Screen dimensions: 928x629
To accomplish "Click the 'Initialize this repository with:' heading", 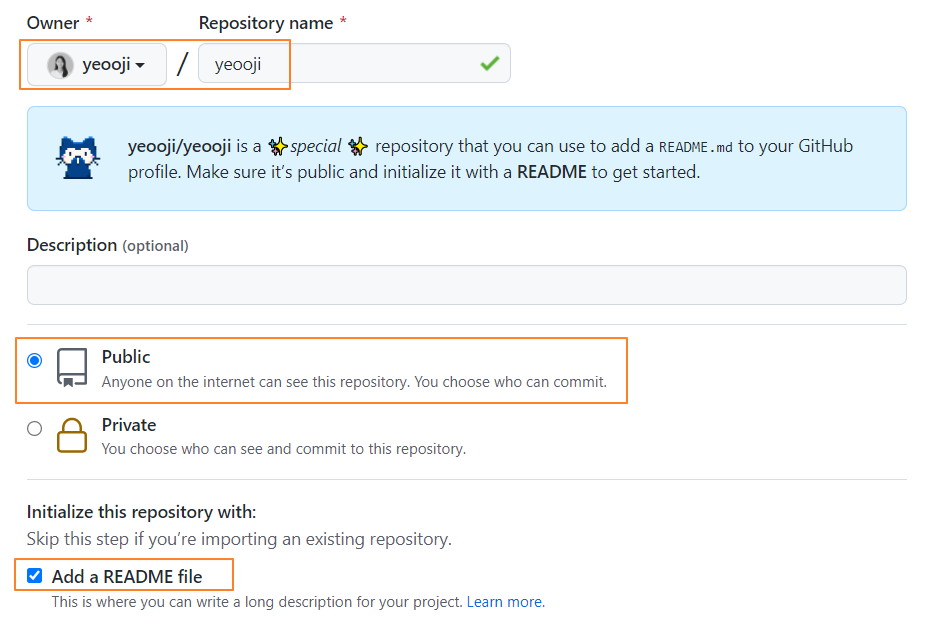I will click(x=141, y=512).
